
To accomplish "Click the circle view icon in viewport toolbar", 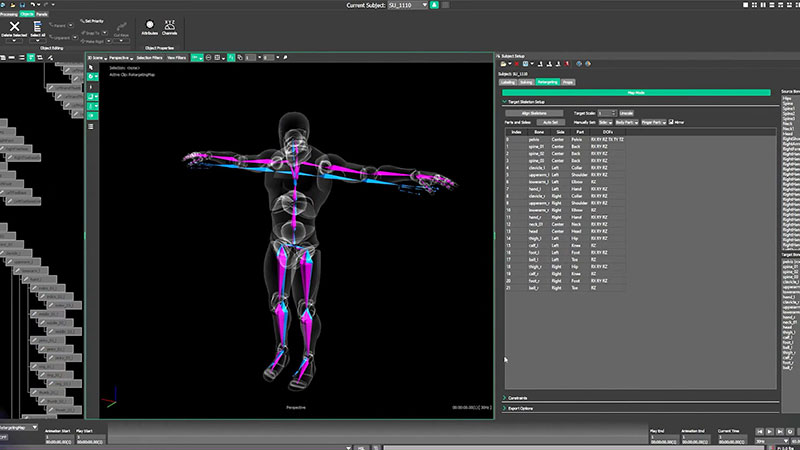I will tap(208, 57).
